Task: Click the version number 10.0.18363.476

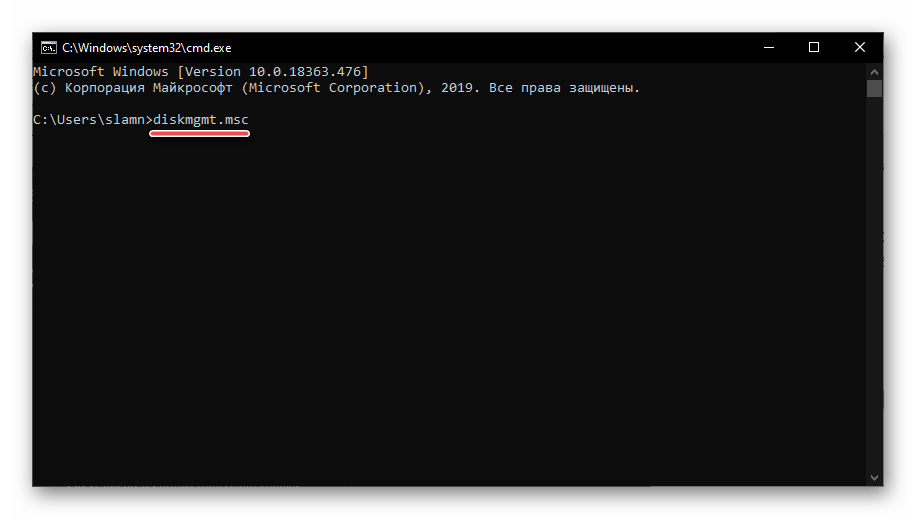Action: click(x=306, y=72)
